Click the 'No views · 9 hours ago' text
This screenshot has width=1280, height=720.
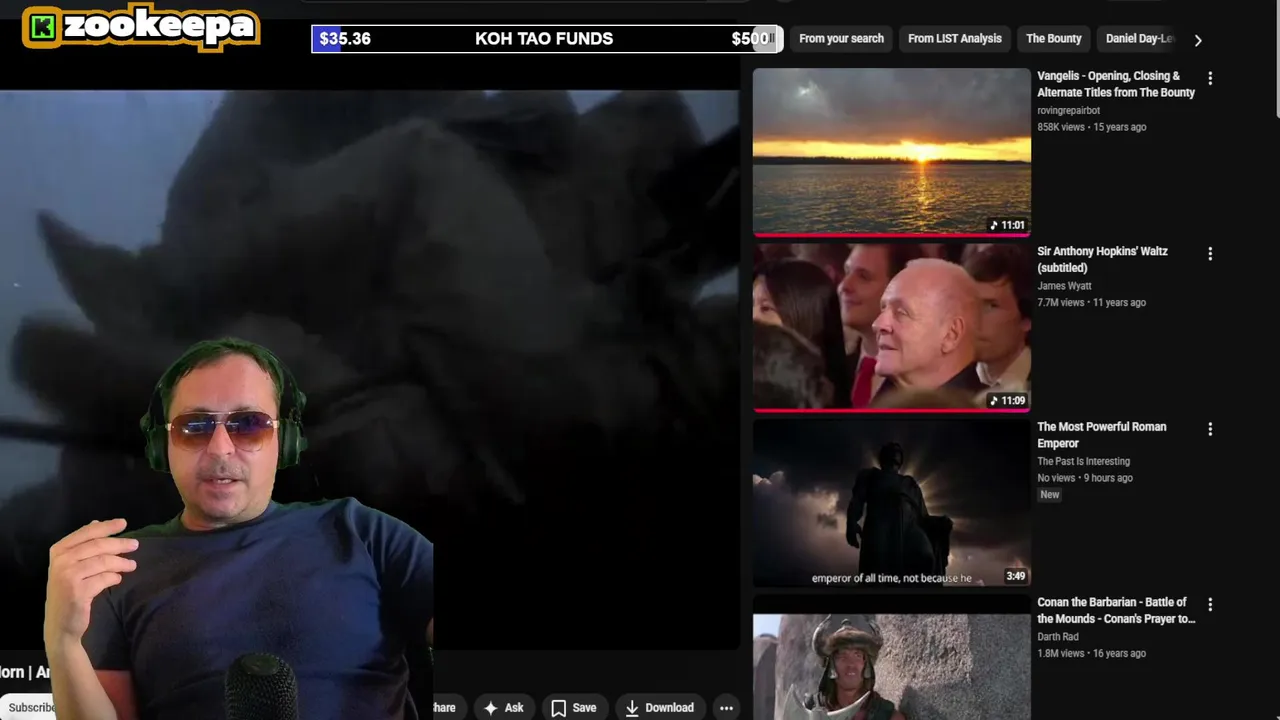point(1085,478)
